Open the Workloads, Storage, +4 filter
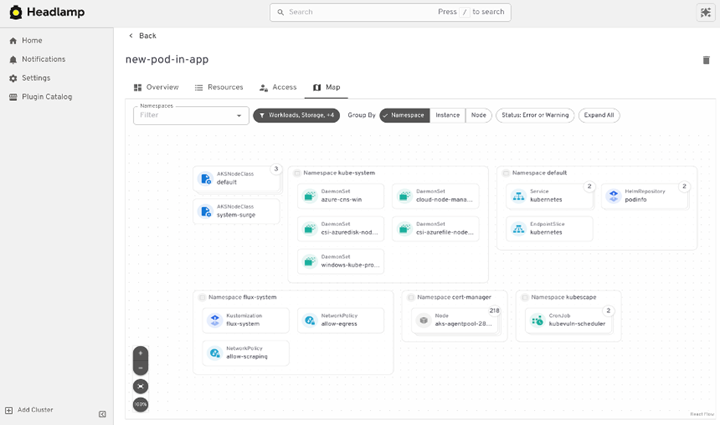 pos(296,115)
